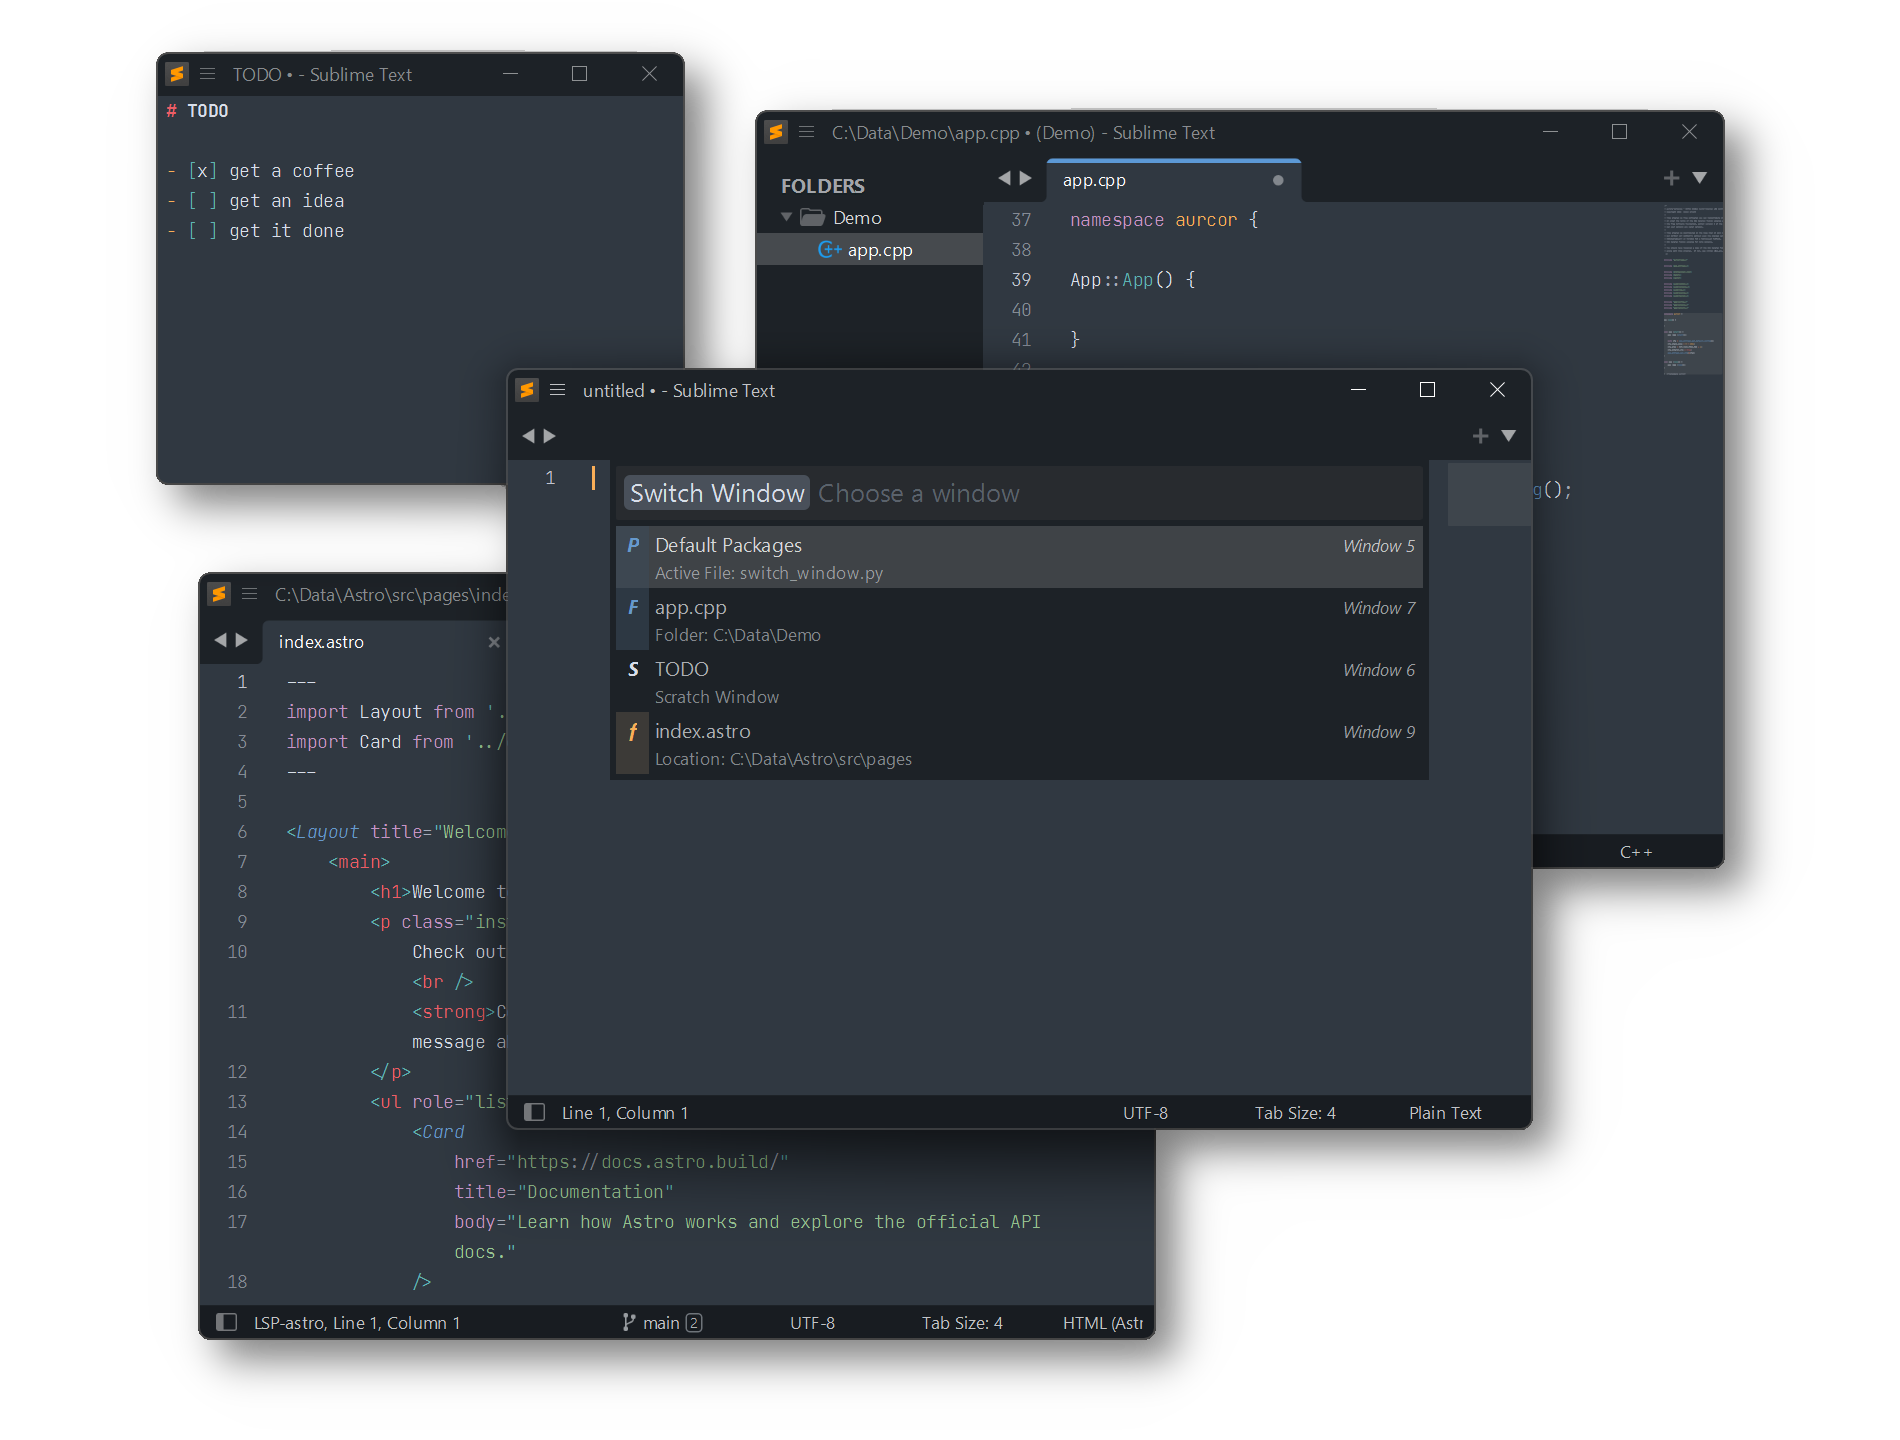The width and height of the screenshot is (1900, 1440).
Task: Choose Default Packages Window 5 entry
Action: pos(1019,557)
